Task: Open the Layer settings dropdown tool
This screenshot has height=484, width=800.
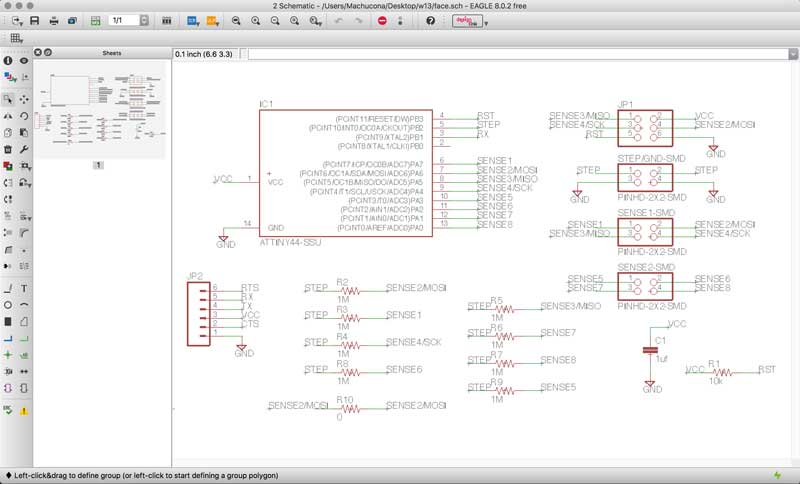Action: 9,77
